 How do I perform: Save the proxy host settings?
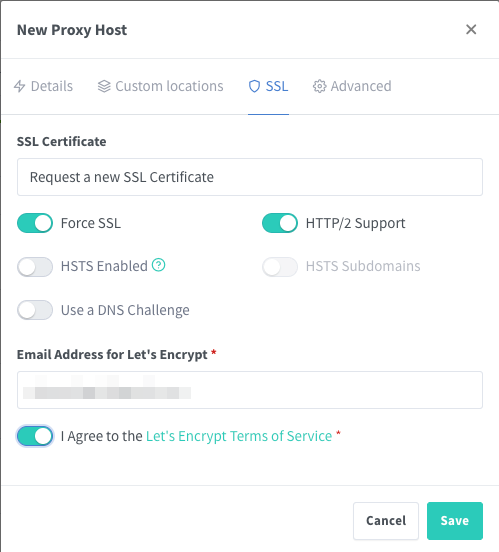[455, 521]
